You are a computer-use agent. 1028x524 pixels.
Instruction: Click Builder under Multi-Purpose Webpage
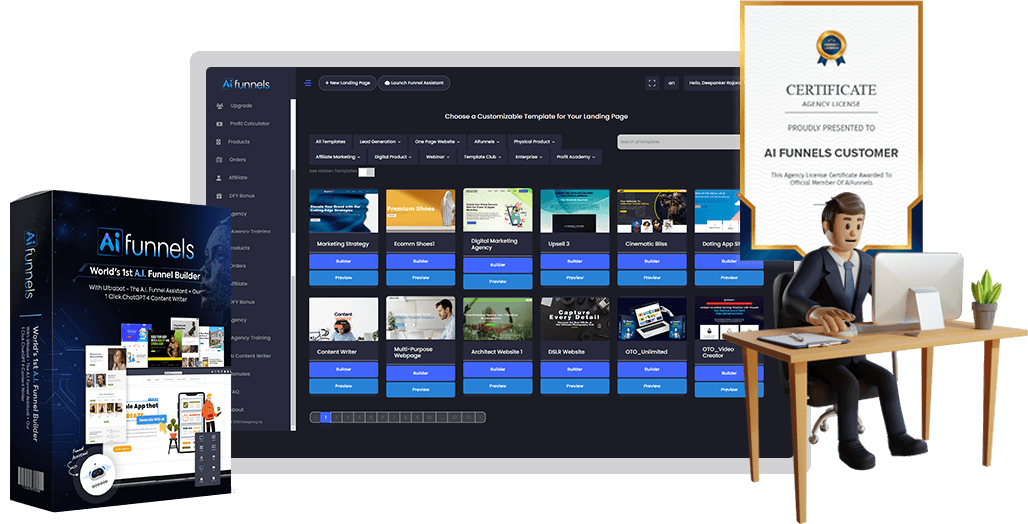pos(420,373)
